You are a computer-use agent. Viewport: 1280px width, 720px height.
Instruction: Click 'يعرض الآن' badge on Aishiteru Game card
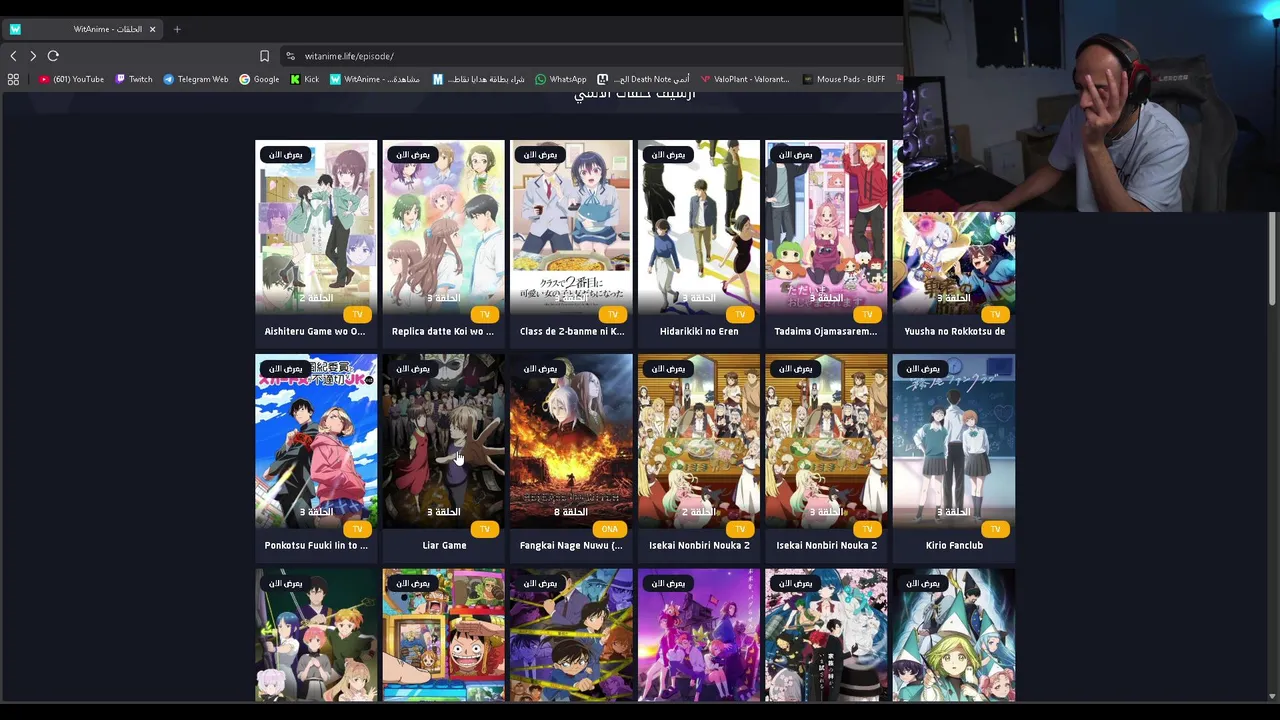(284, 154)
